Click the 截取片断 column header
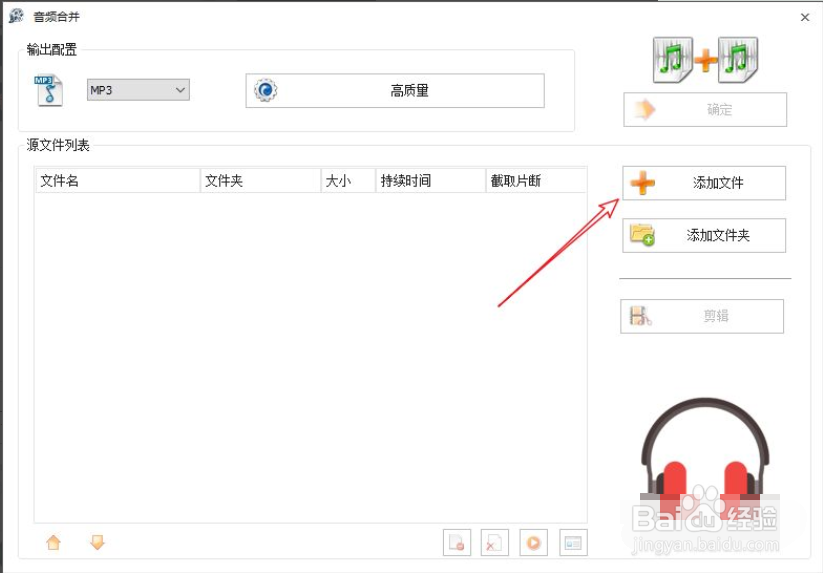The image size is (823, 573). (536, 181)
